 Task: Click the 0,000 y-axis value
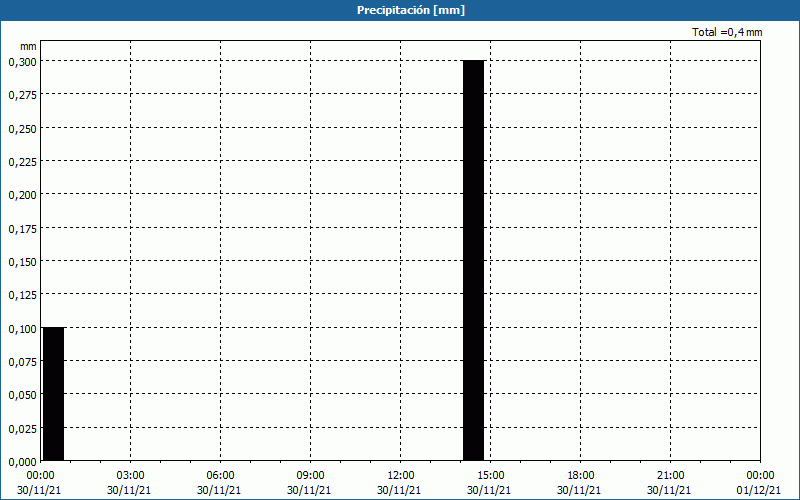[22, 462]
